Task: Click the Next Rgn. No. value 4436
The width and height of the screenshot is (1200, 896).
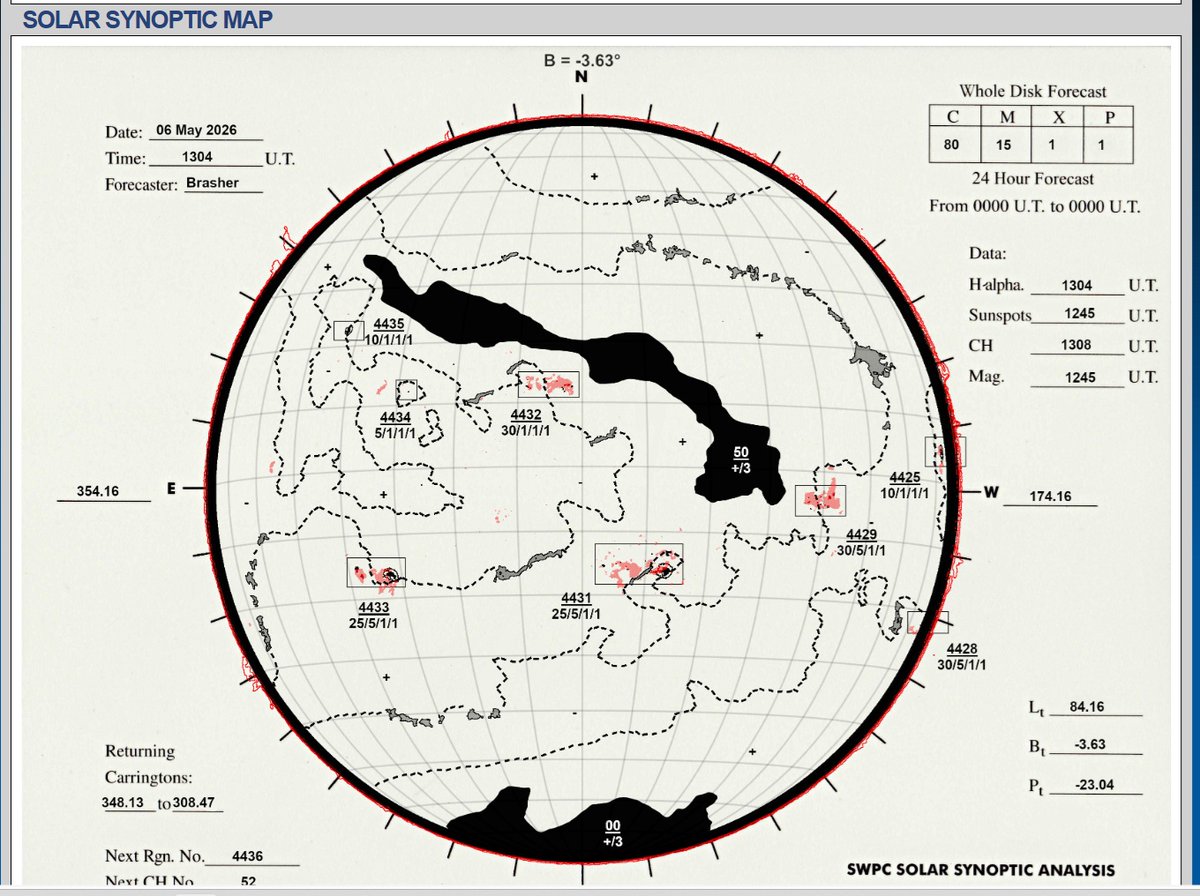Action: click(247, 857)
